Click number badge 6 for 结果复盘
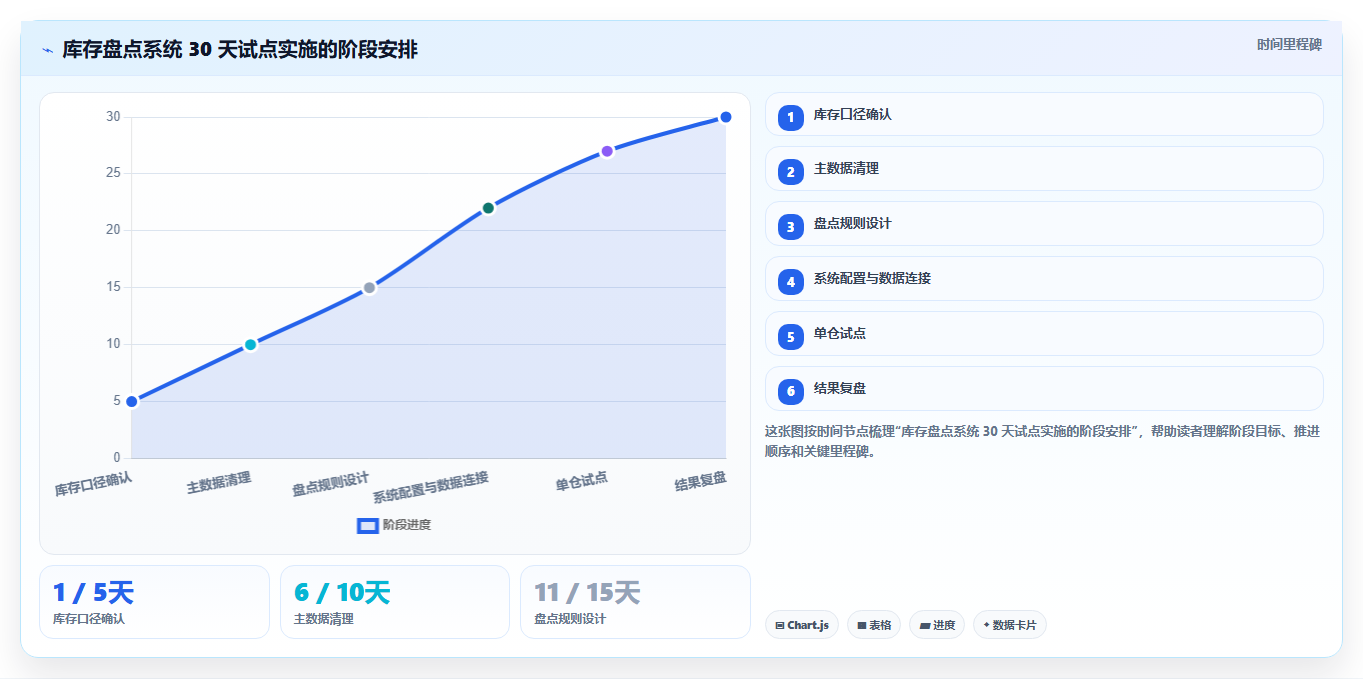 click(791, 391)
